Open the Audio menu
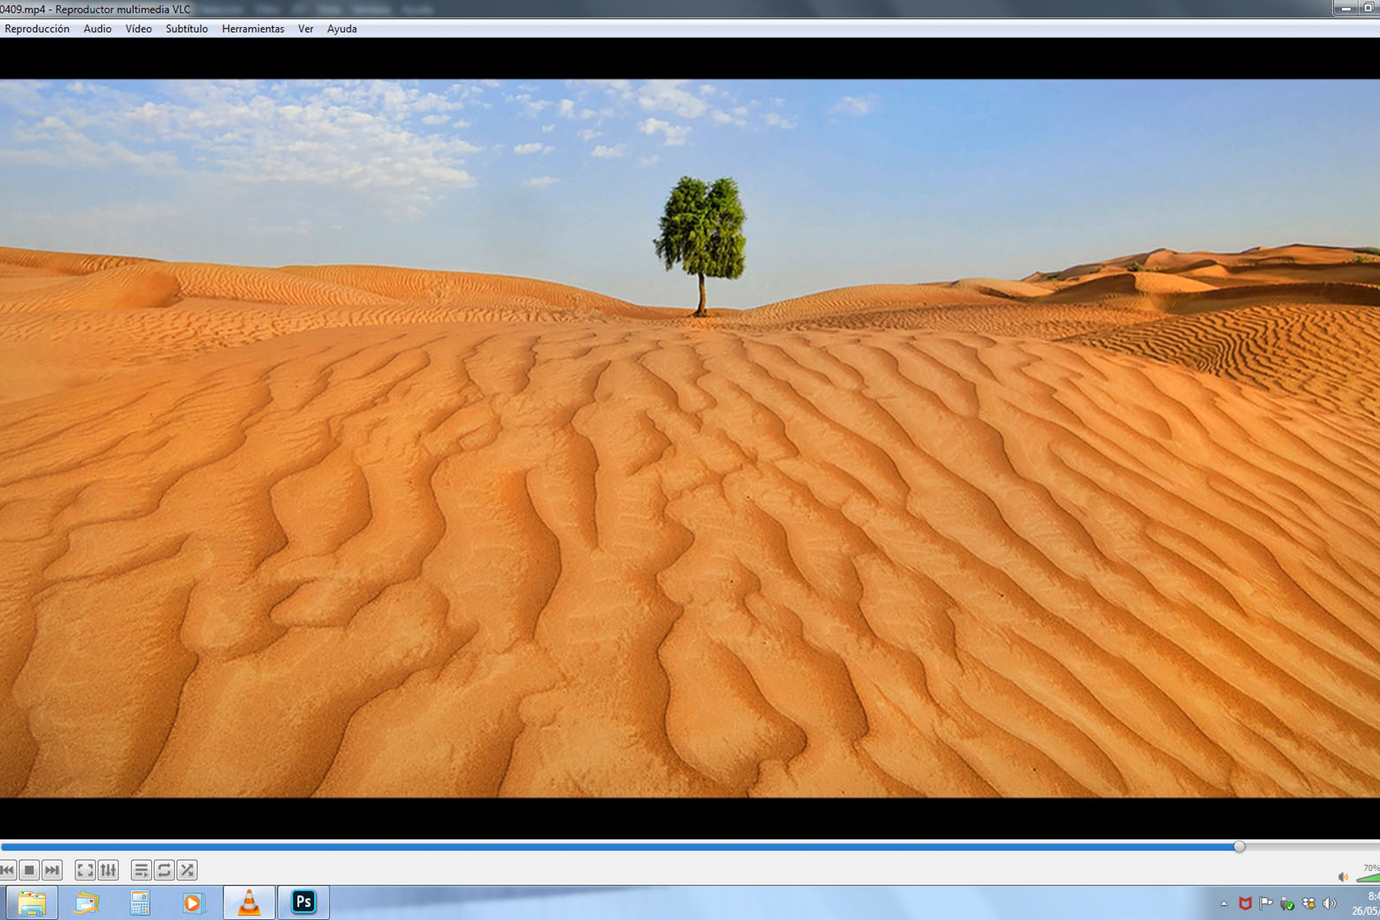Image resolution: width=1380 pixels, height=920 pixels. pyautogui.click(x=97, y=29)
